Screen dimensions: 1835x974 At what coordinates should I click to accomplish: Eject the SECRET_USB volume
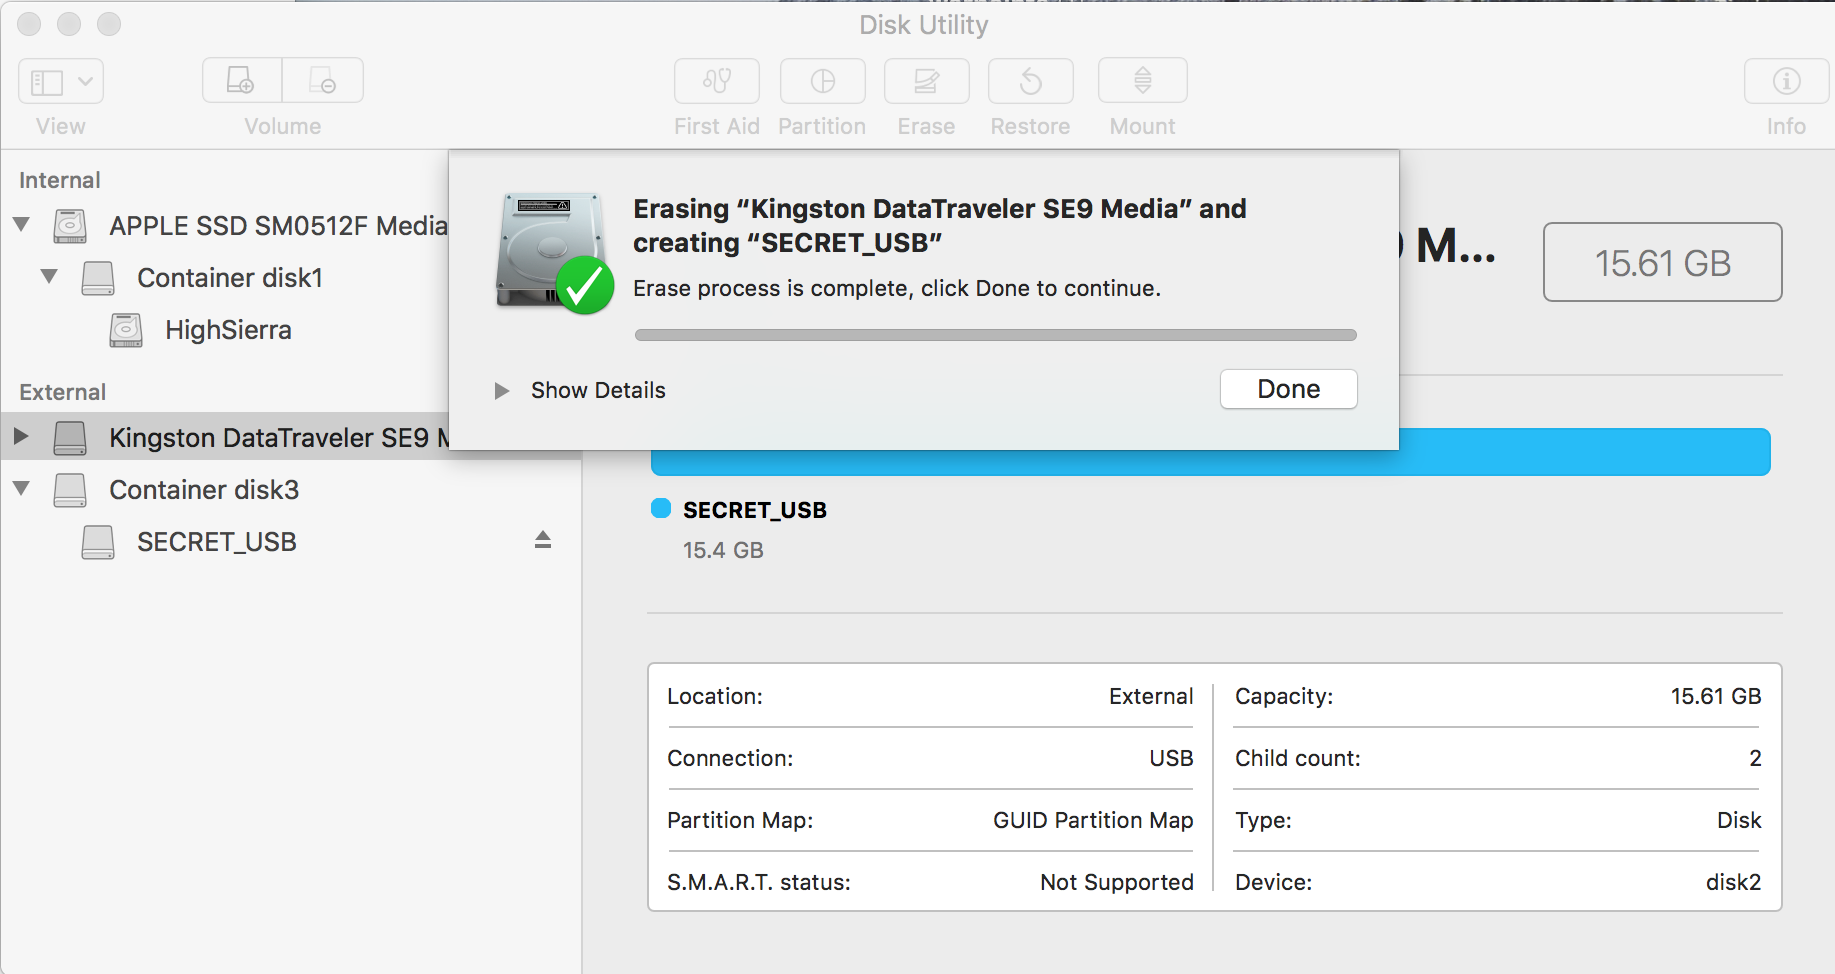coord(543,540)
